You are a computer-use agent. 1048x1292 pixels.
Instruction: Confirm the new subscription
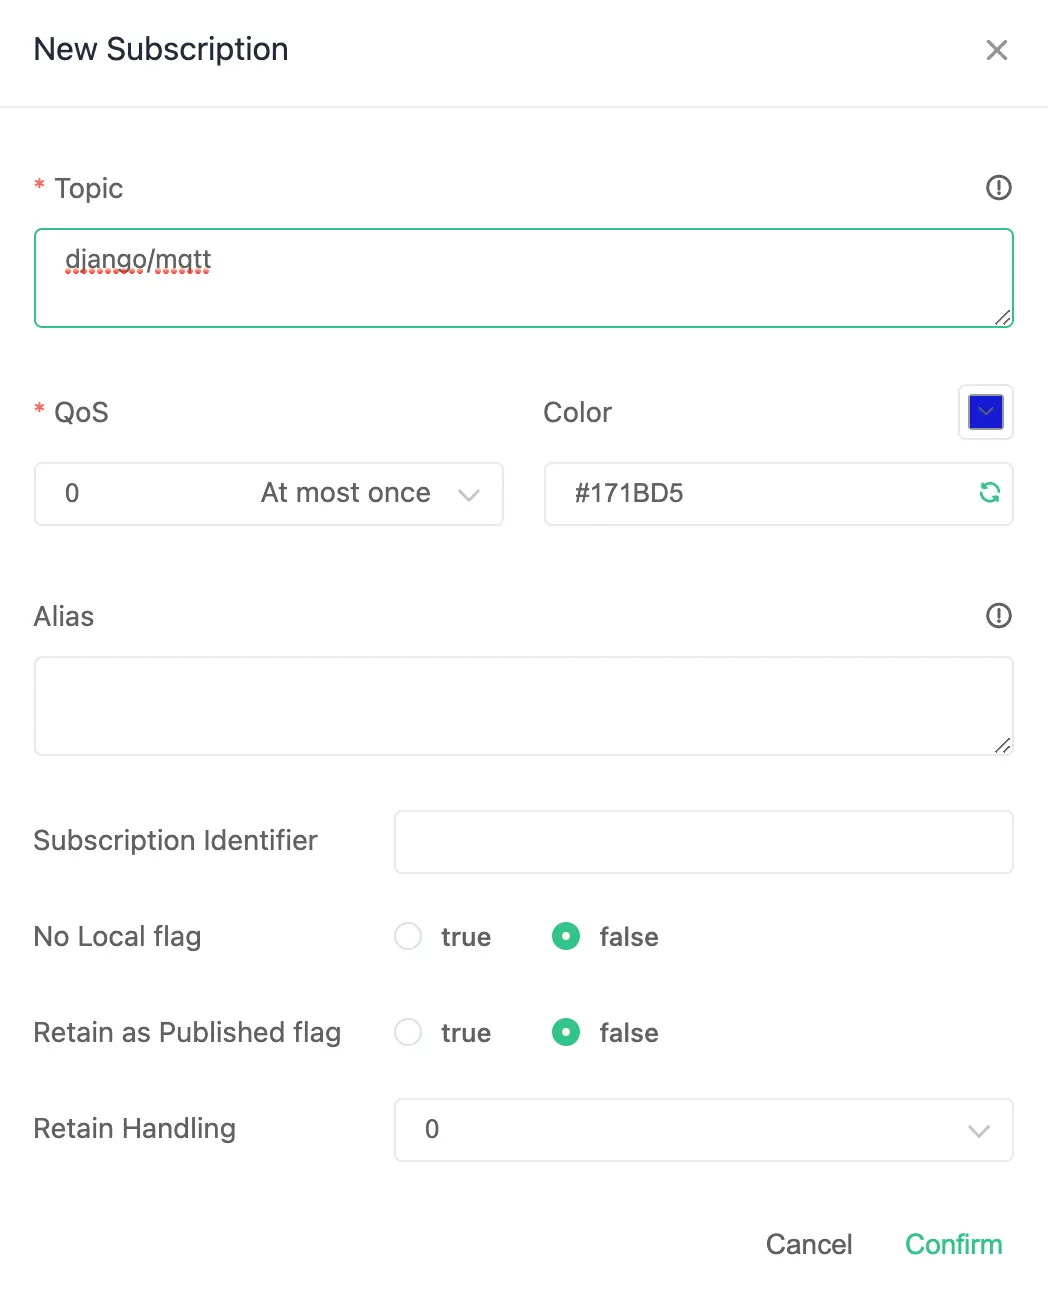click(953, 1244)
